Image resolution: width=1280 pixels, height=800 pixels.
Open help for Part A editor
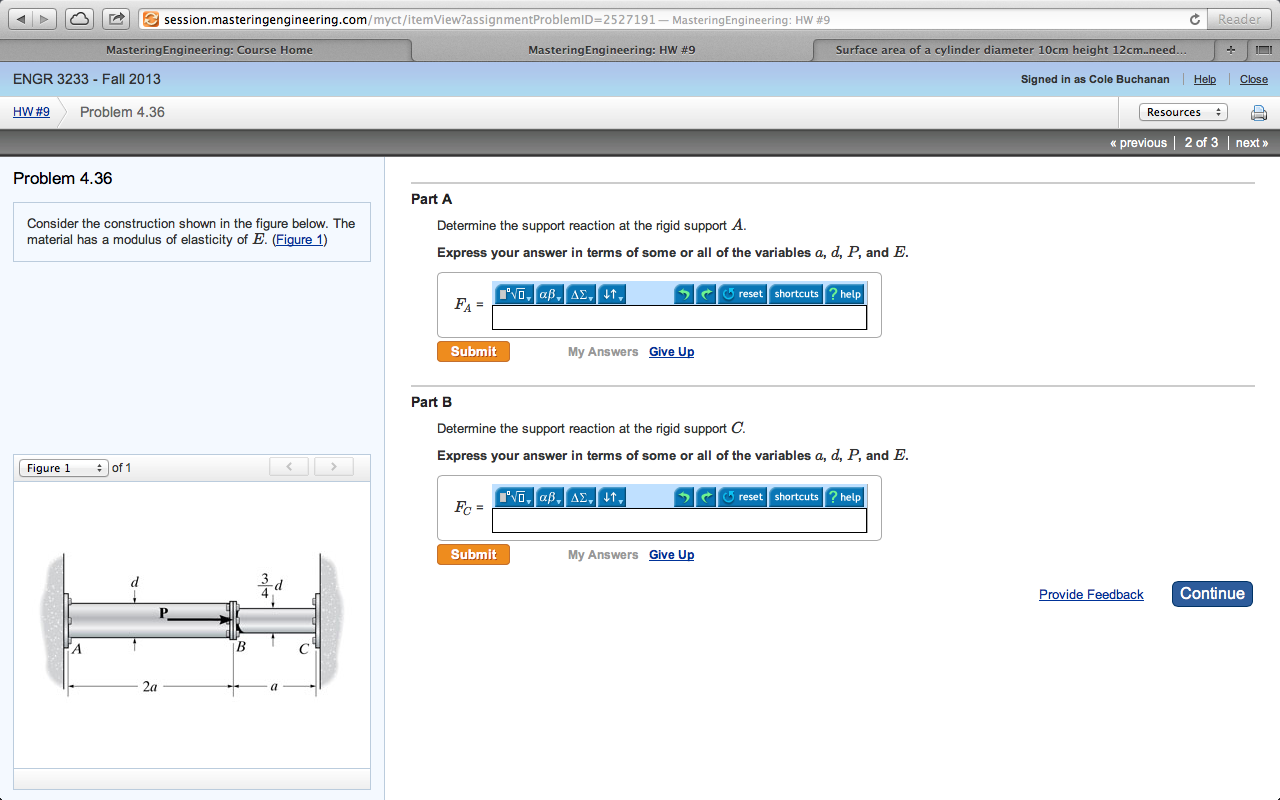tap(844, 294)
